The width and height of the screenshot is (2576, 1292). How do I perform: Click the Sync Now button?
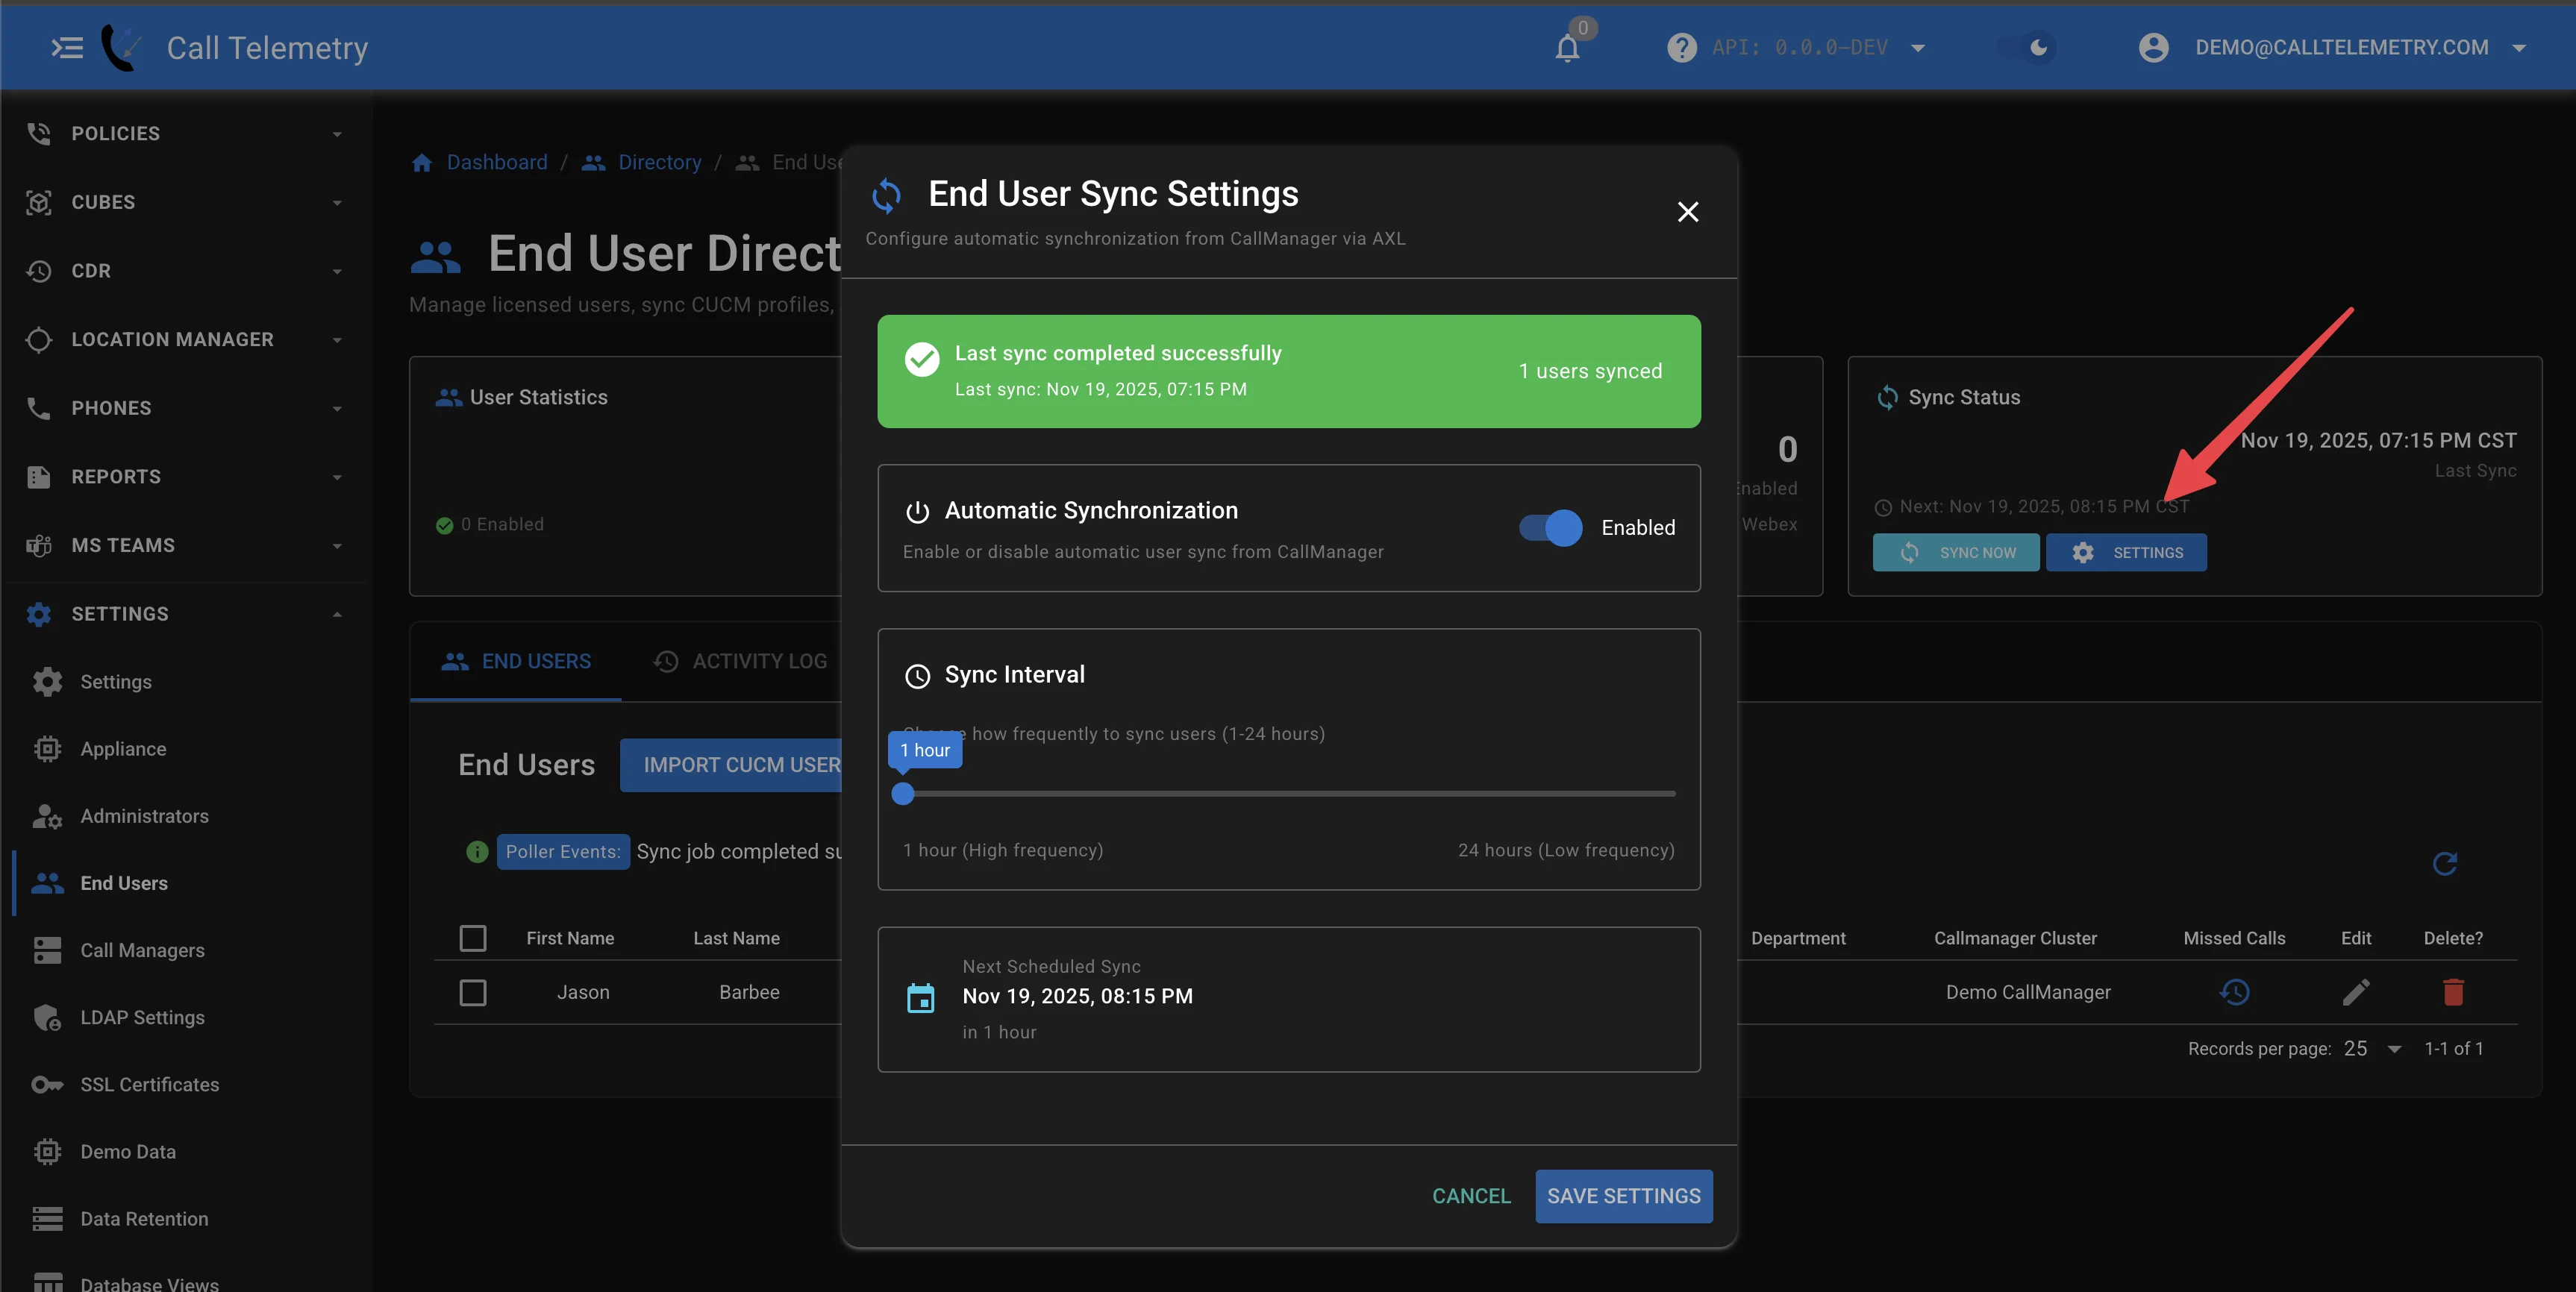click(1956, 553)
